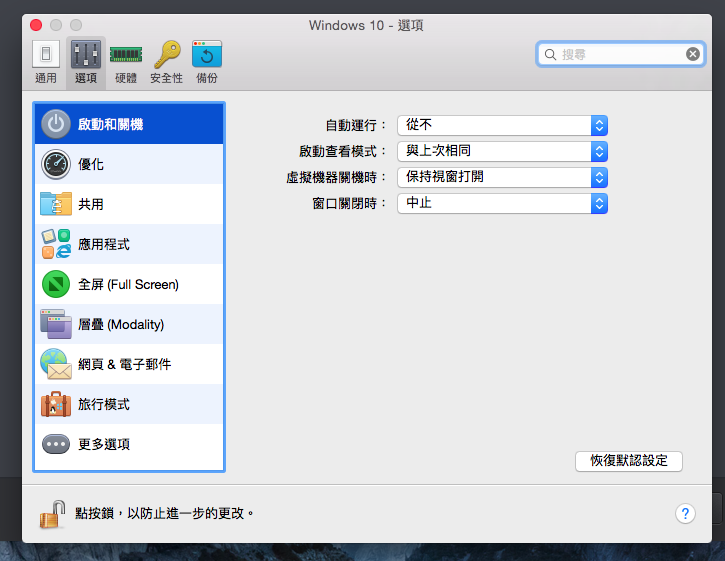Select 共用 in the sidebar list
The width and height of the screenshot is (725, 561).
point(129,204)
